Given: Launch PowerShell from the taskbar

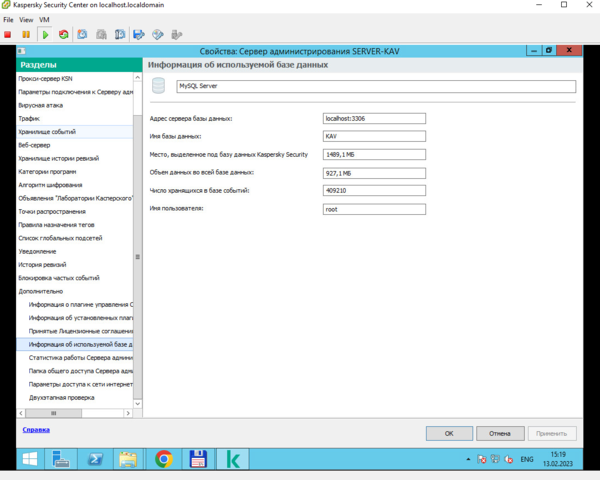Looking at the screenshot, I should tap(96, 459).
